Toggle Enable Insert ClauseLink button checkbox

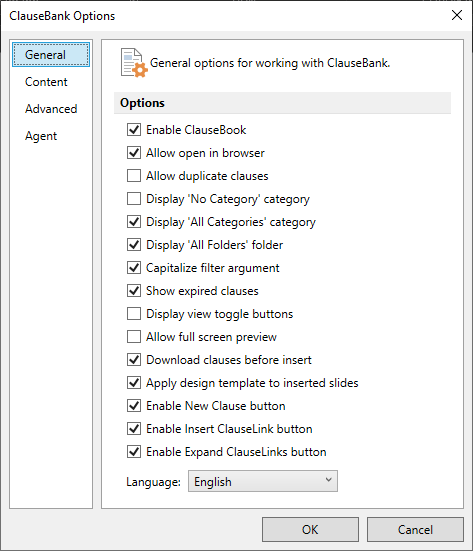pyautogui.click(x=134, y=429)
